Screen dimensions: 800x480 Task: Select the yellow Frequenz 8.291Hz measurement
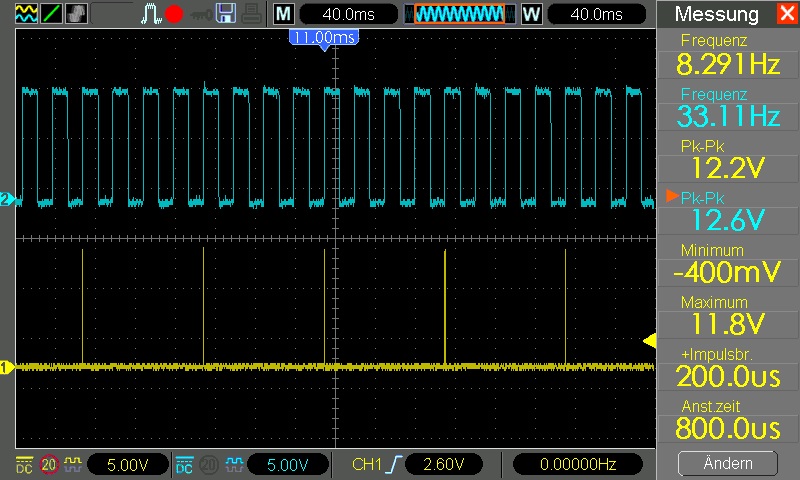coord(728,55)
